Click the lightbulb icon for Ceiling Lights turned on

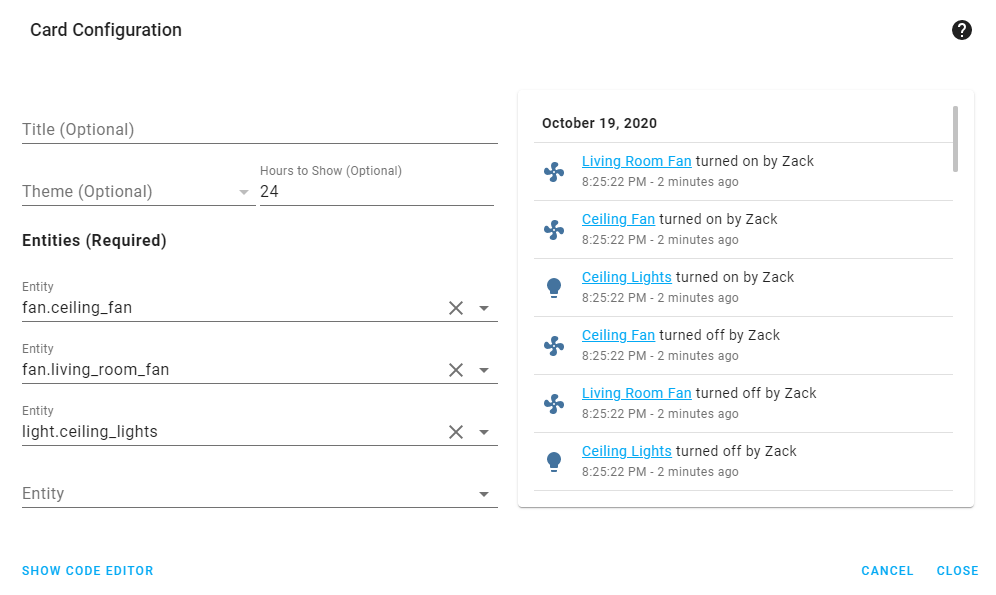click(554, 287)
